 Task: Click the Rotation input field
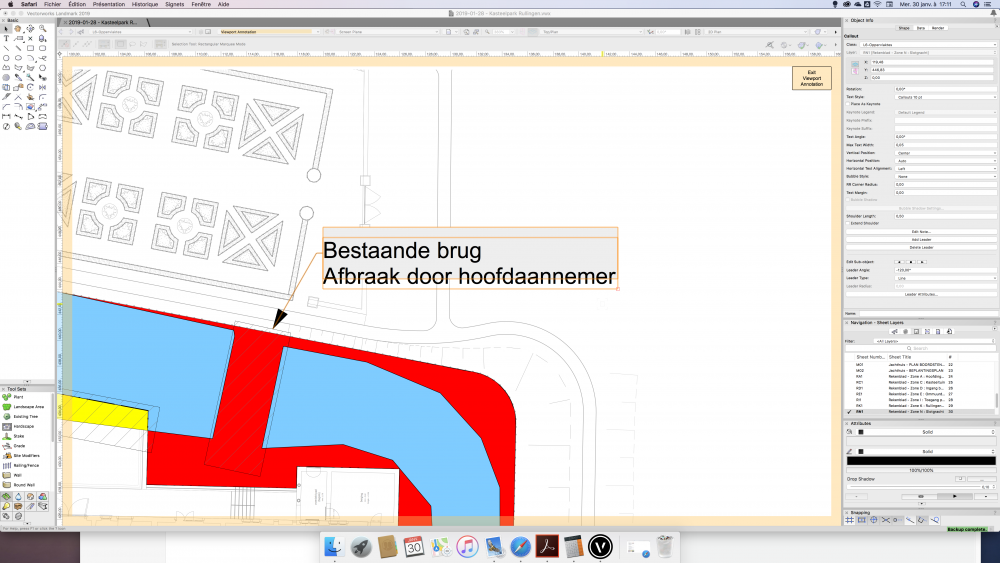[945, 89]
